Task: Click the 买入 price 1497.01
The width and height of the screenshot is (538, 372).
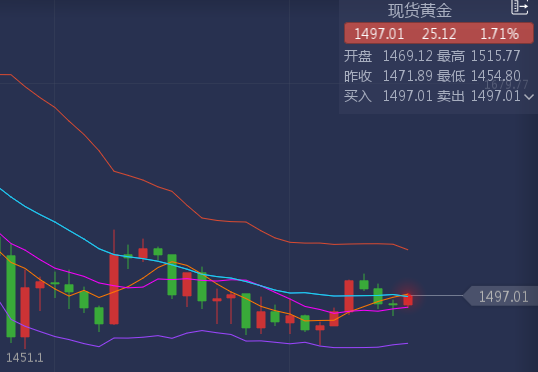Action: (x=408, y=96)
